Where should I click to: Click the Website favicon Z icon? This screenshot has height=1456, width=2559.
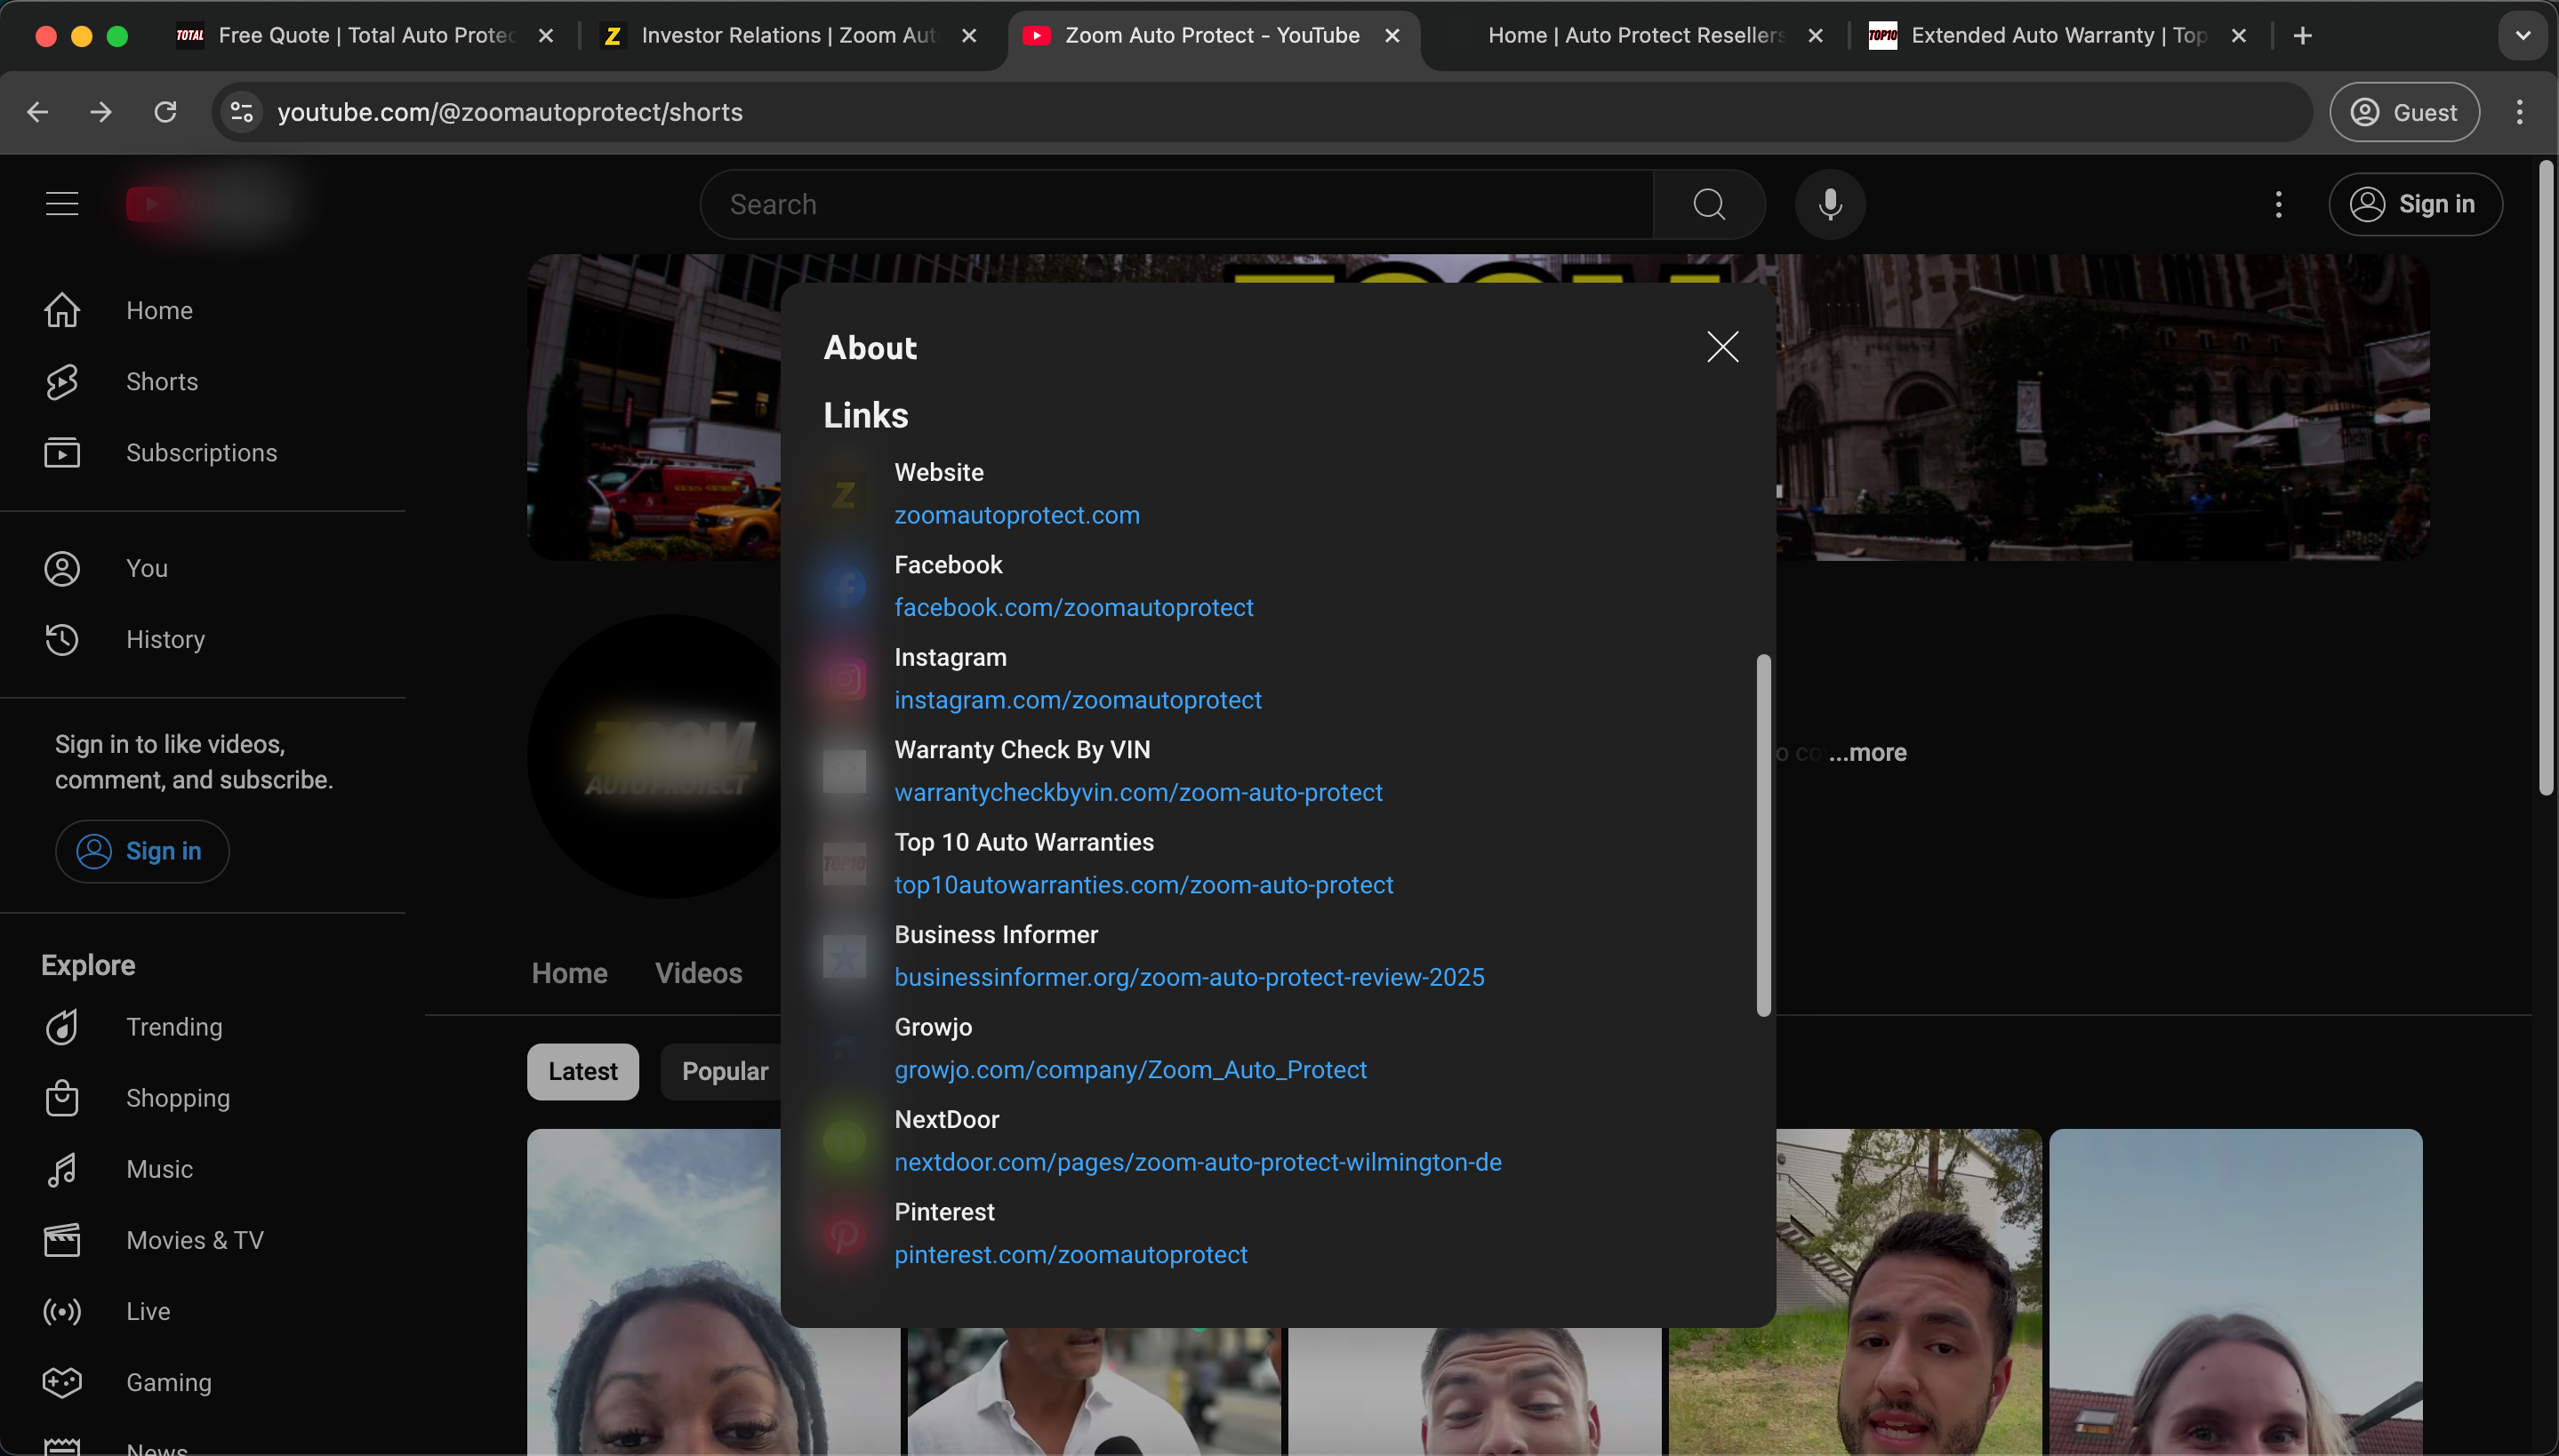pos(844,494)
